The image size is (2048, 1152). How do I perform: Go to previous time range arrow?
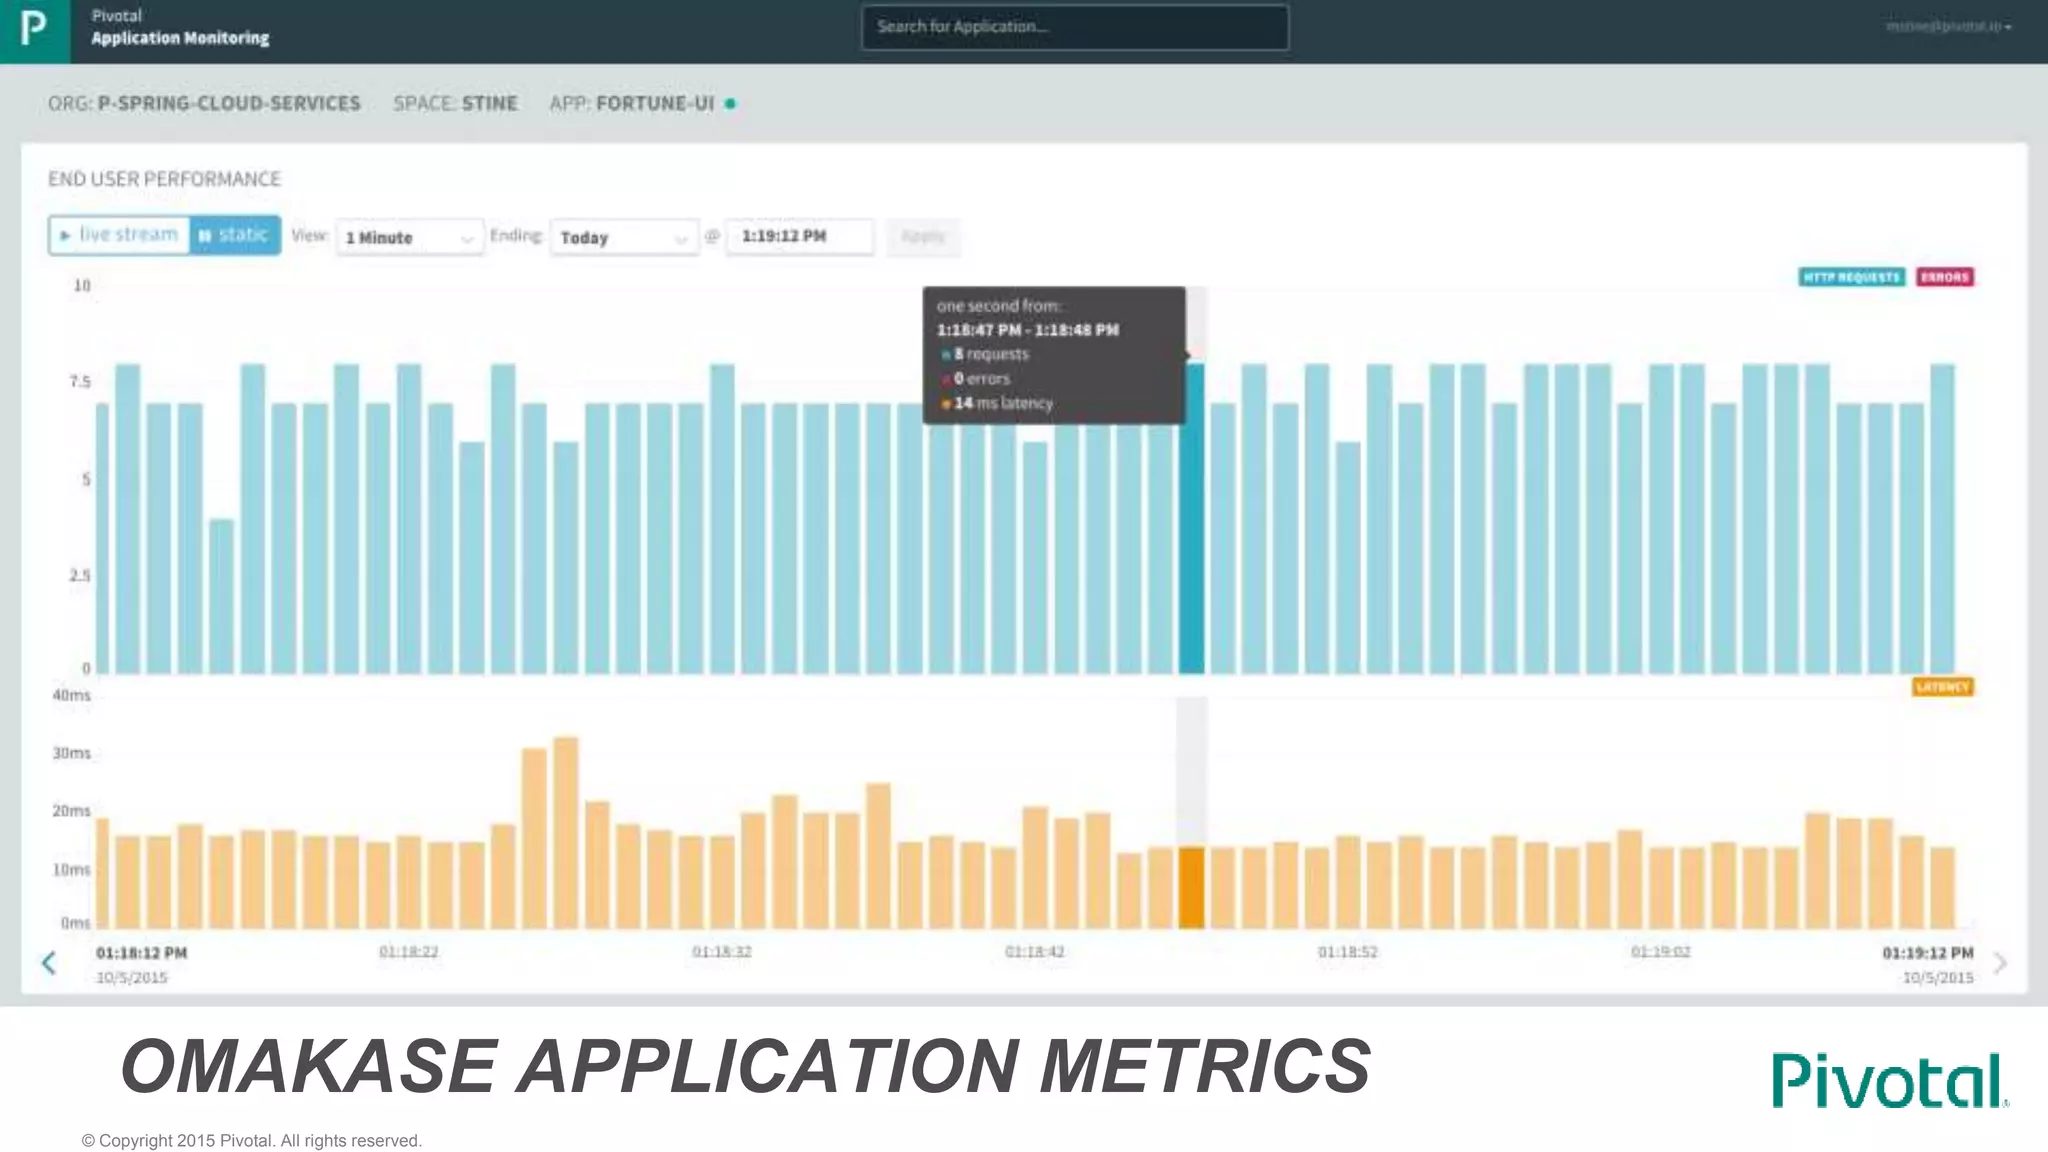point(48,963)
